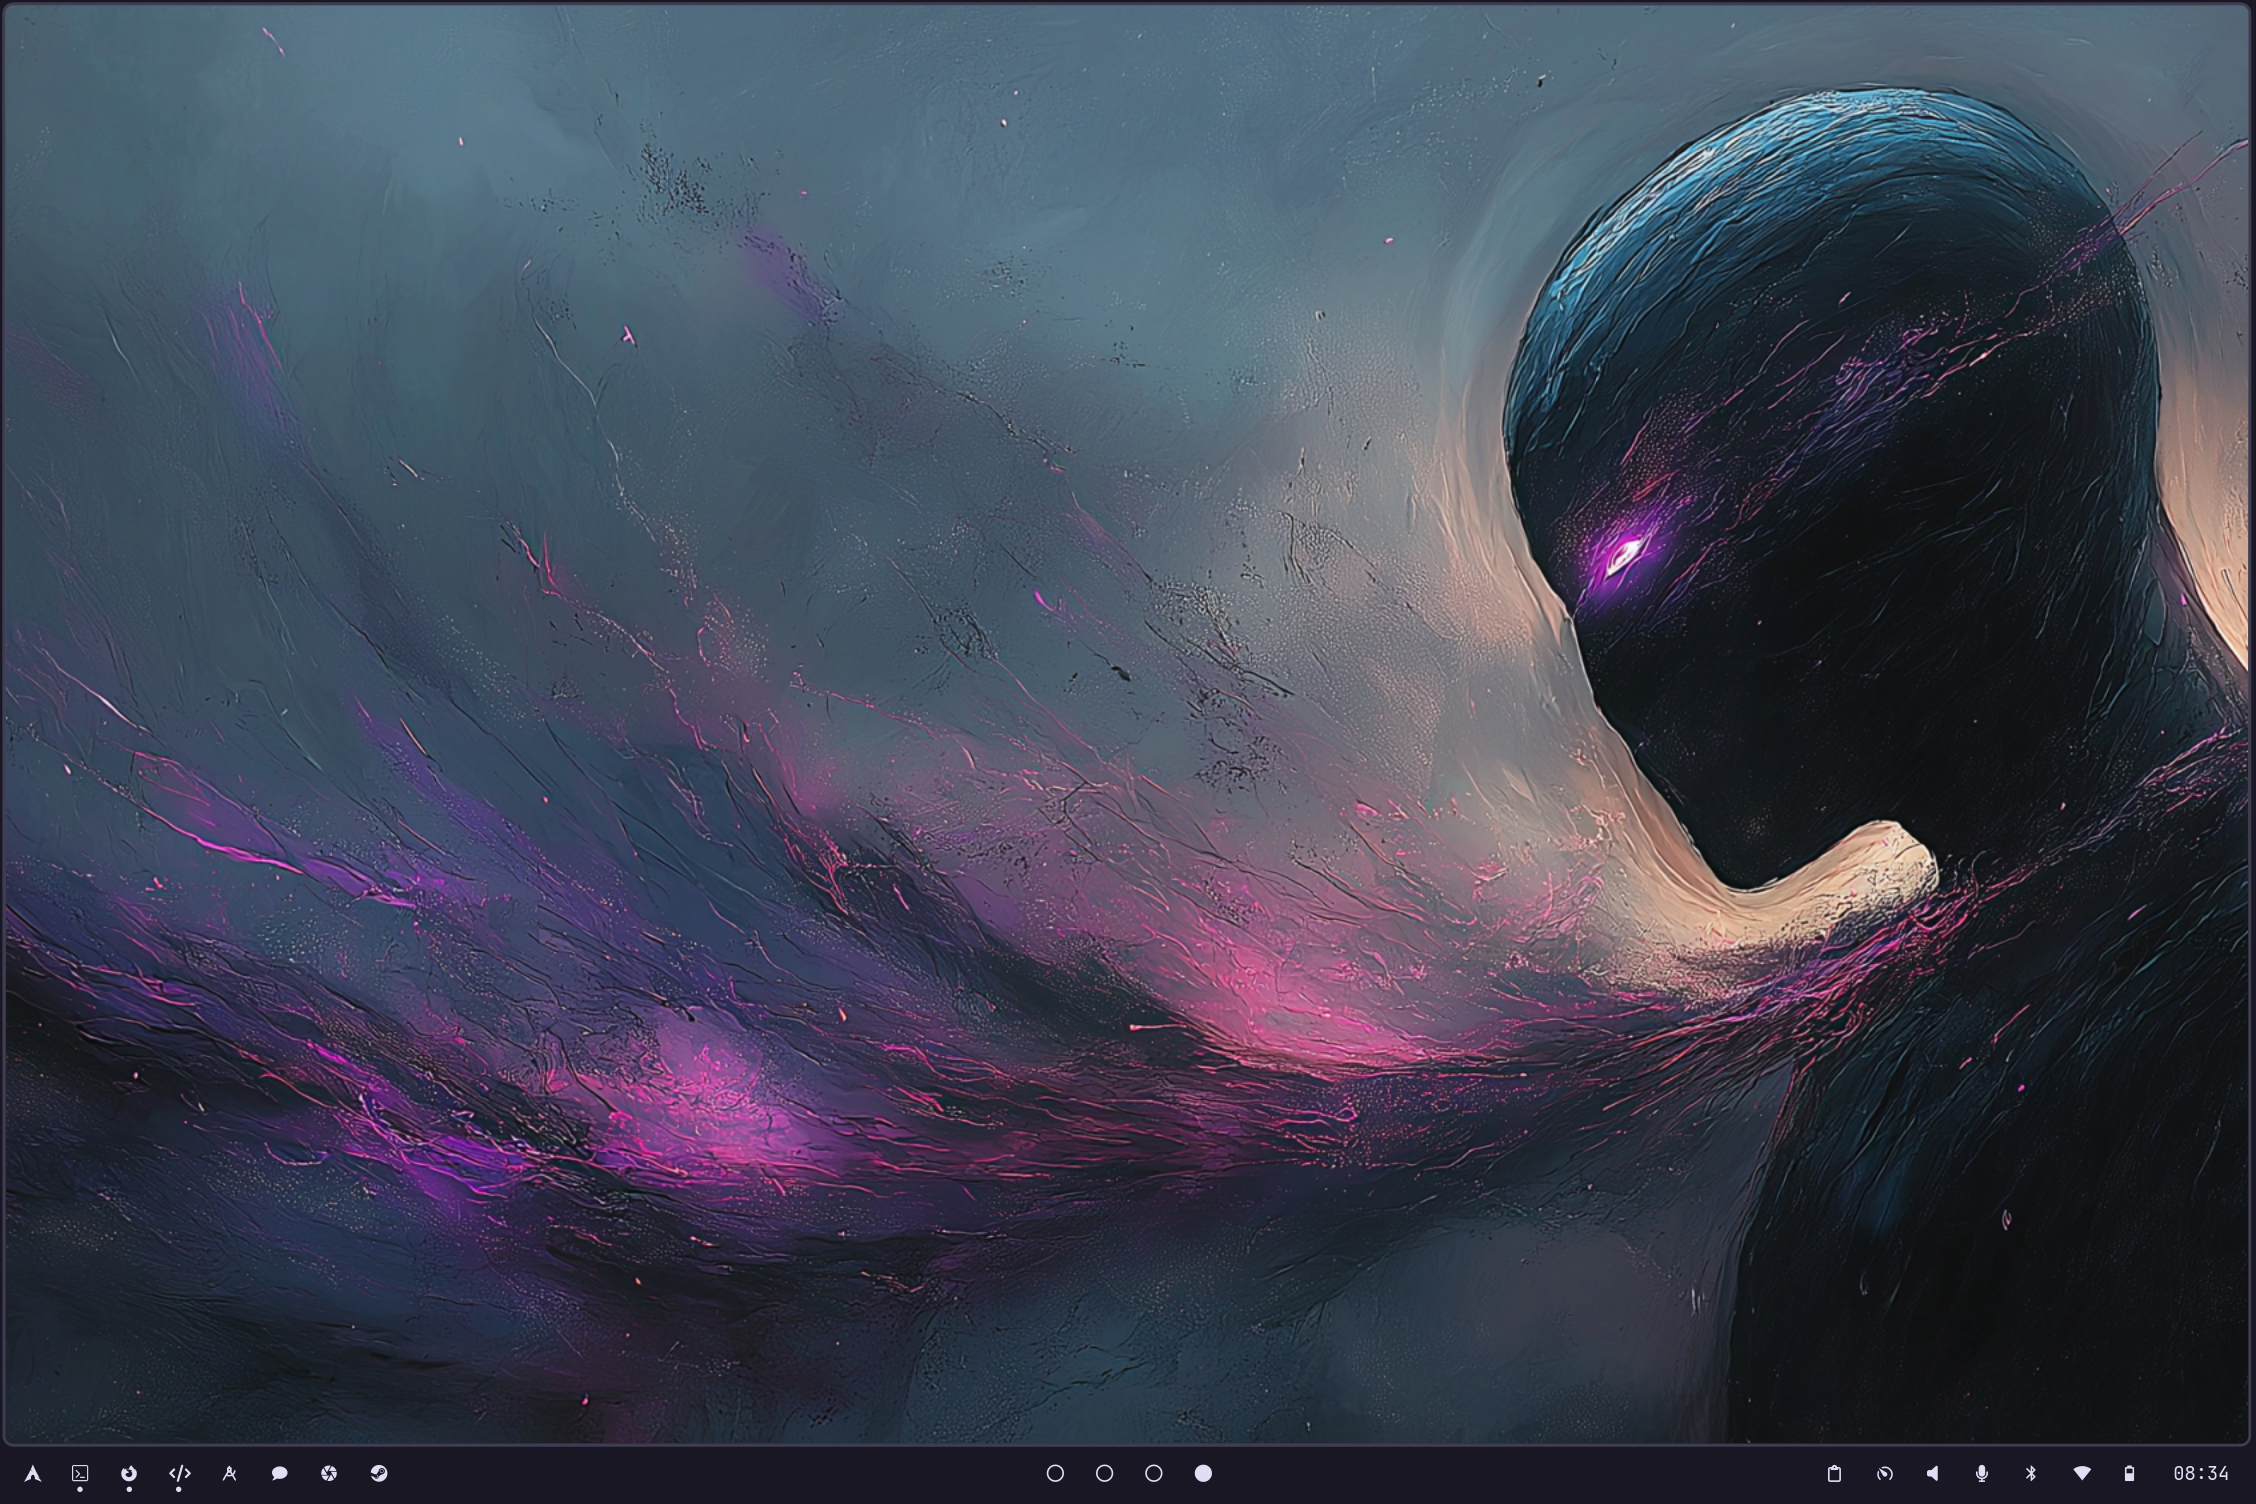
Task: Open the chat bubble messaging app
Action: click(x=279, y=1473)
